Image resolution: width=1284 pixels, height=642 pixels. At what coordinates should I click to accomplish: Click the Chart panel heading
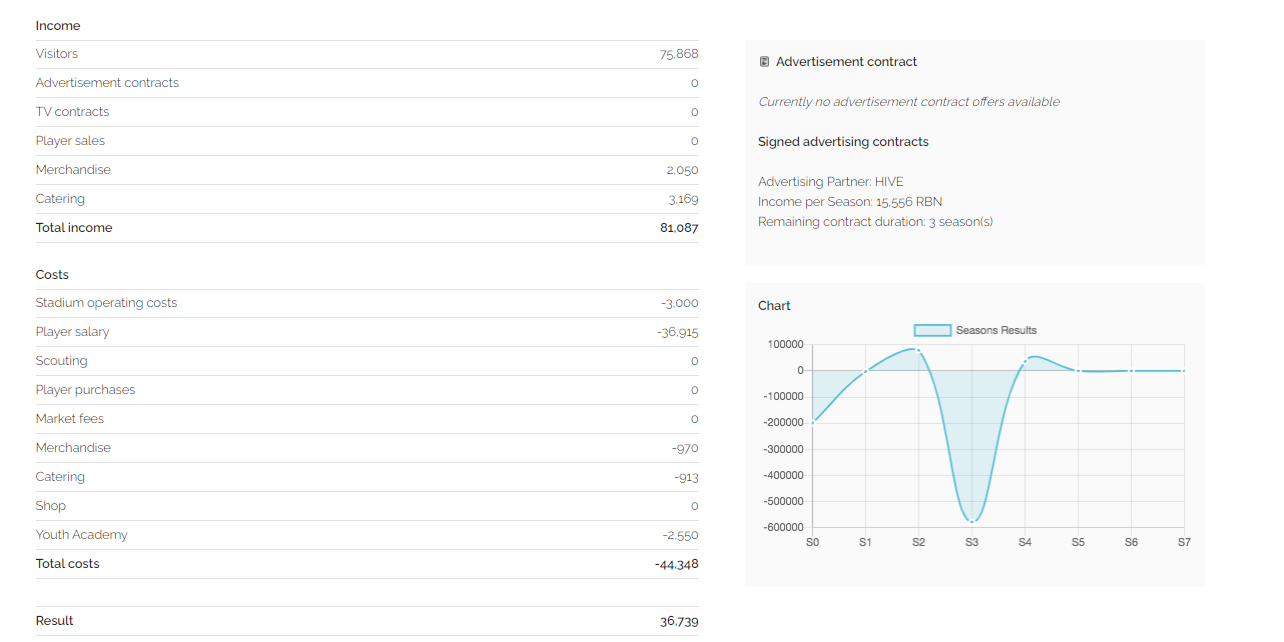point(774,306)
